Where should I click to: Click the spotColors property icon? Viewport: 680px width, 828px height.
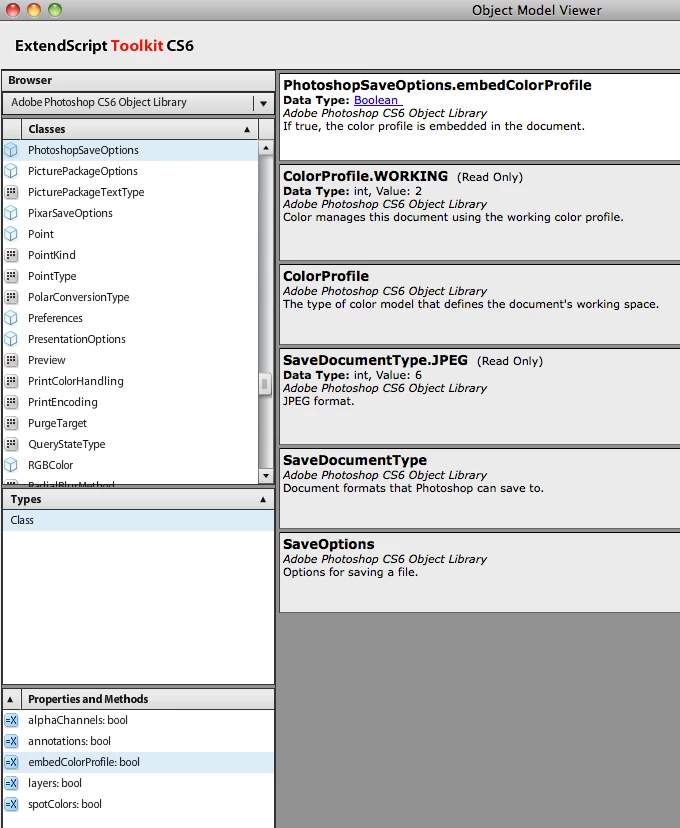point(11,804)
